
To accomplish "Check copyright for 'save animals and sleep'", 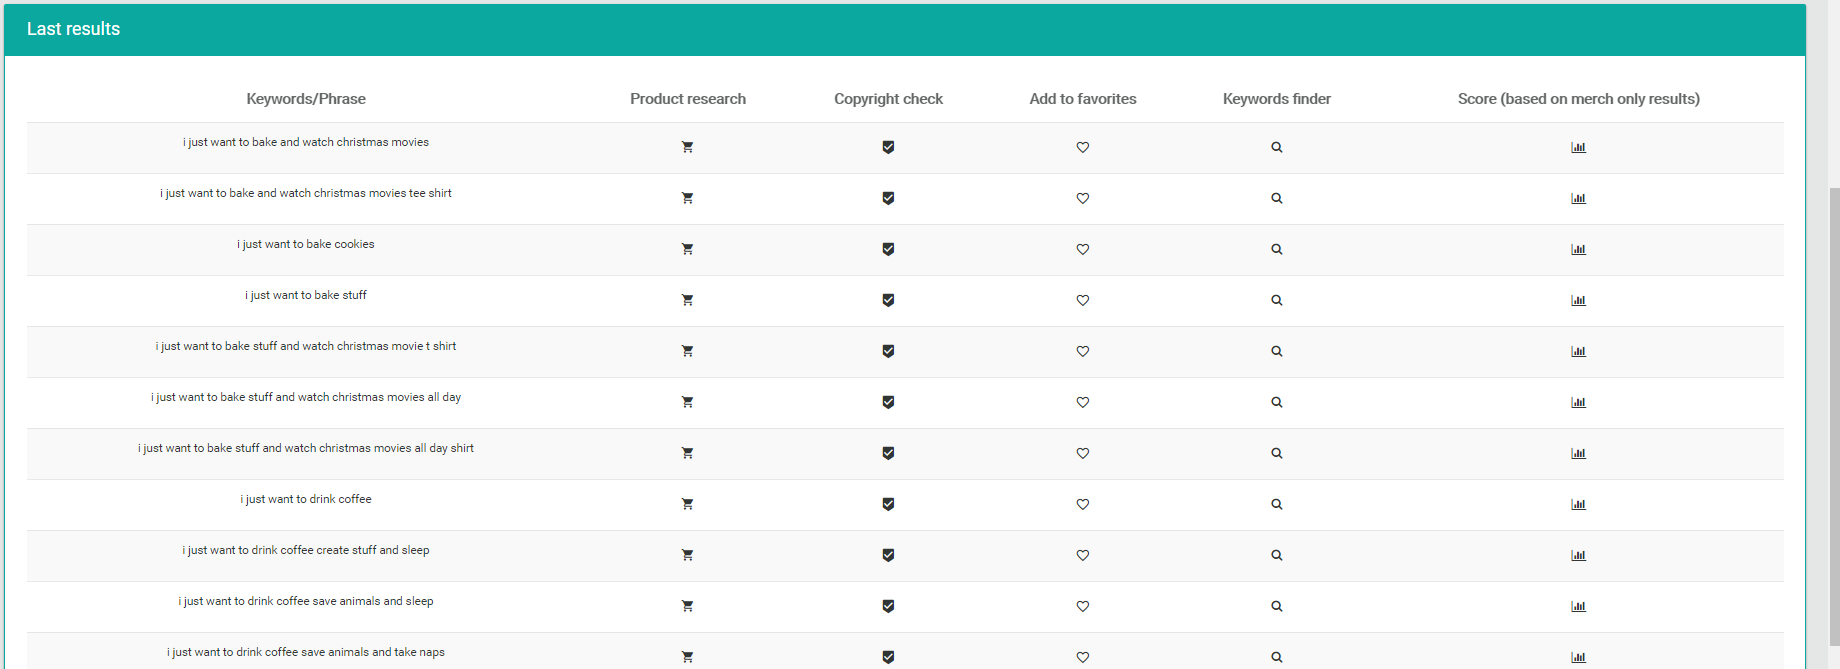I will (x=888, y=606).
